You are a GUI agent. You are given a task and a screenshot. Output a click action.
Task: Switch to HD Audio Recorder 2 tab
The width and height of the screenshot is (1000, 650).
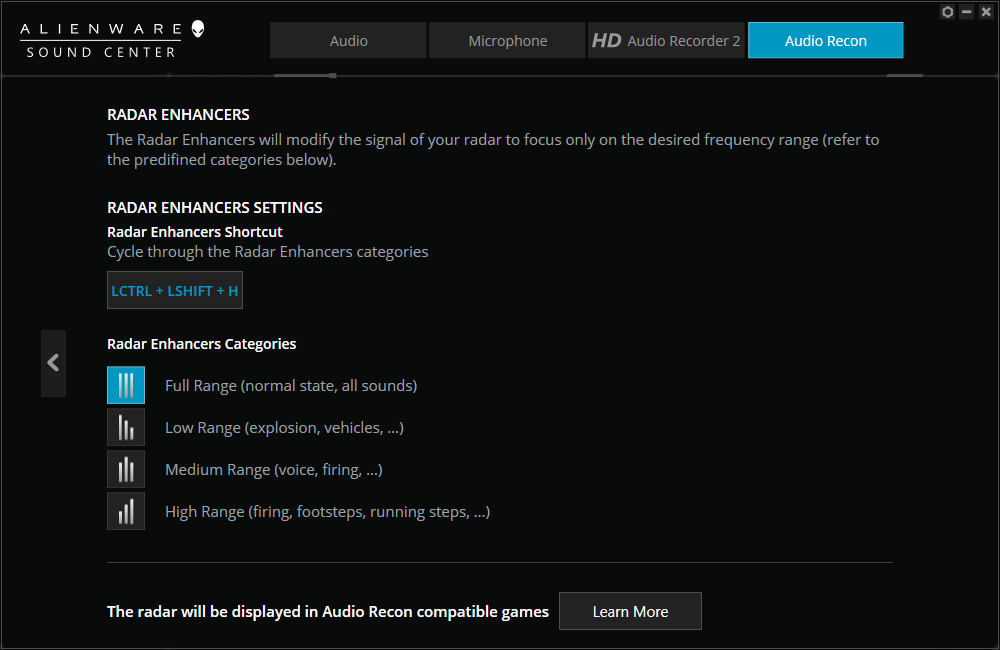(x=666, y=41)
